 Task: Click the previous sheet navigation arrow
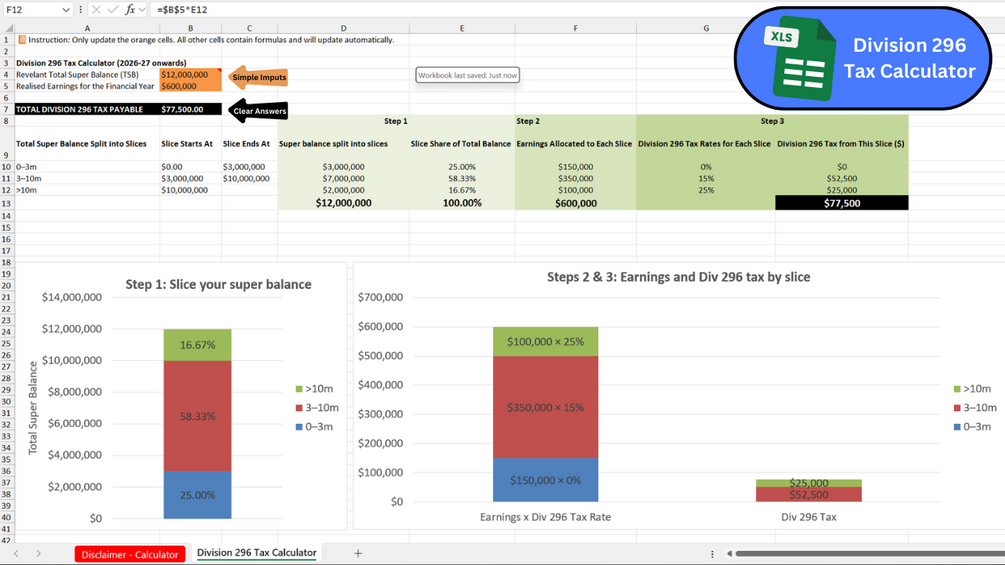pos(16,553)
